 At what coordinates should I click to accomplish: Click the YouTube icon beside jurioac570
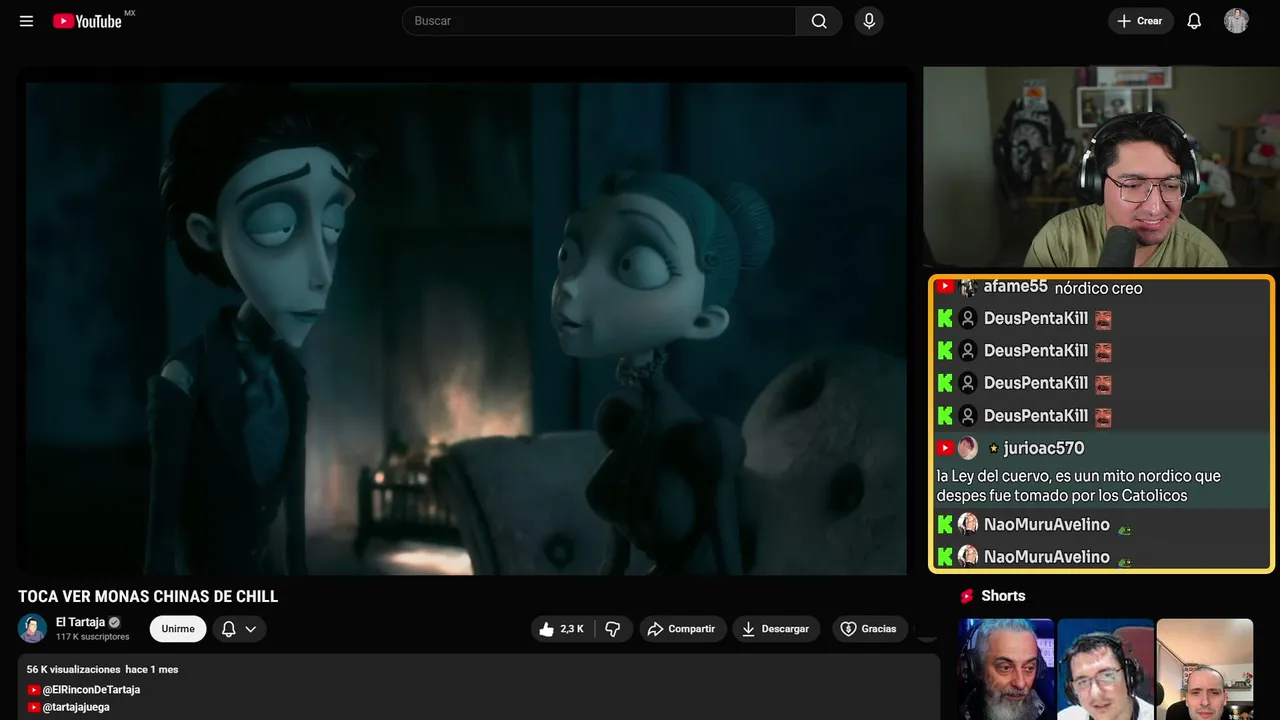(x=945, y=448)
